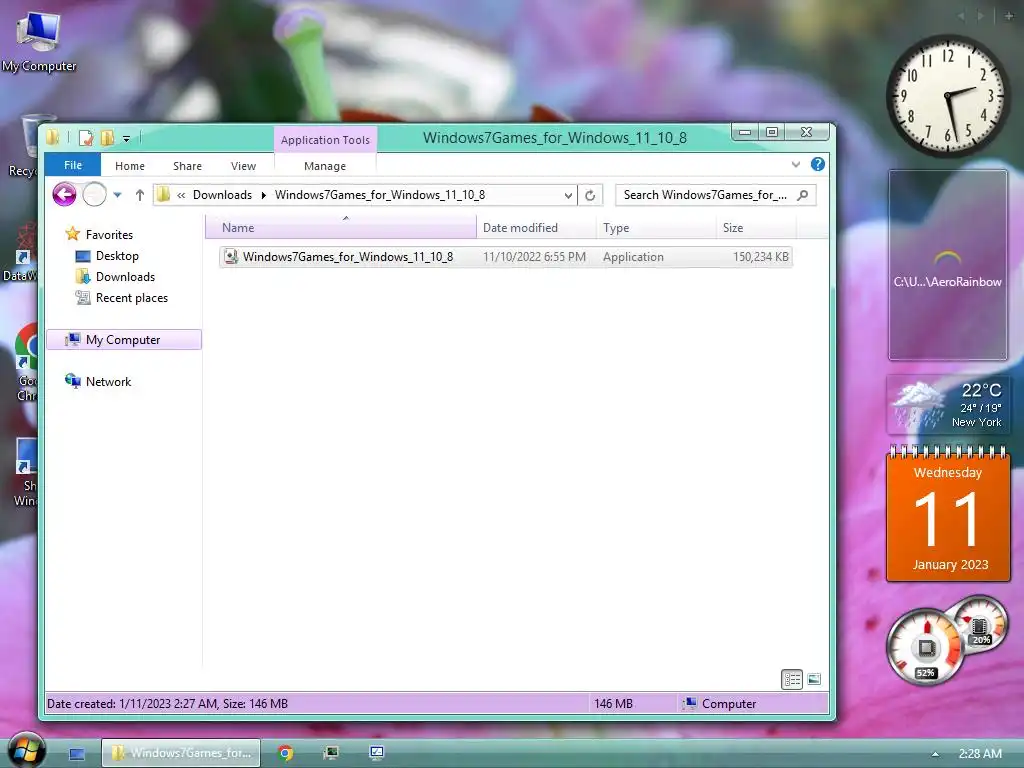
Task: Refresh the folder view
Action: click(x=590, y=195)
